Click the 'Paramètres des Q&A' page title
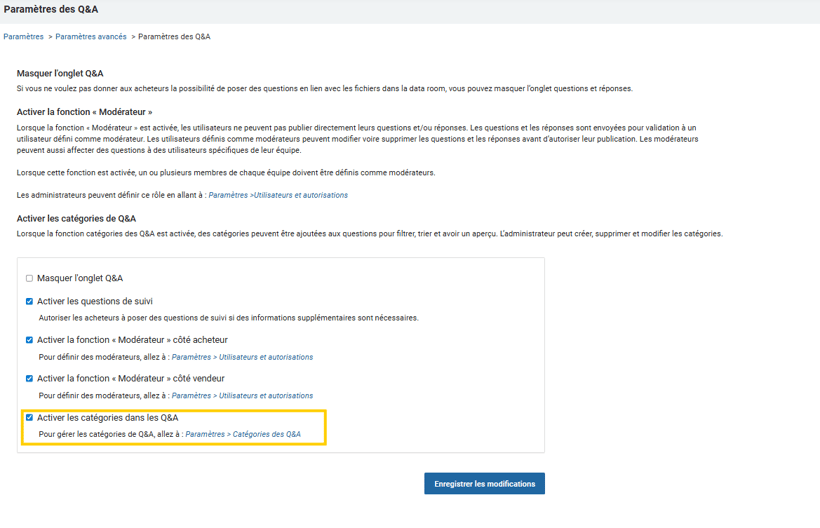Screen dimensions: 820x528 (50, 10)
